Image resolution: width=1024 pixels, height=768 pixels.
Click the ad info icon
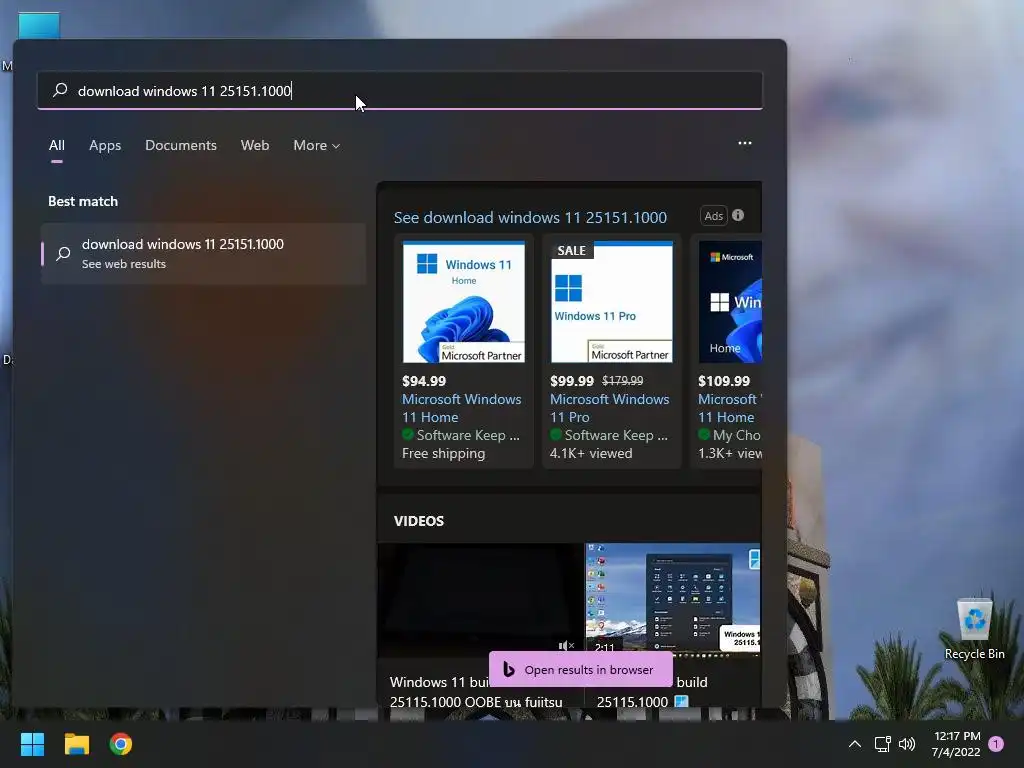[738, 215]
